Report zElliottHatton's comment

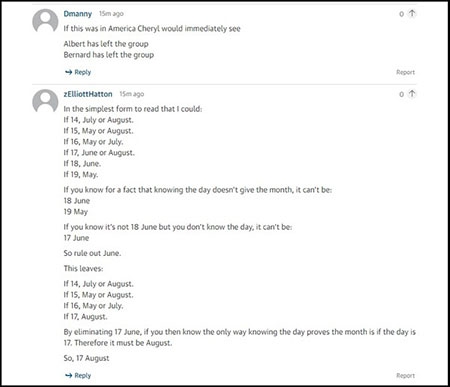[x=405, y=375]
